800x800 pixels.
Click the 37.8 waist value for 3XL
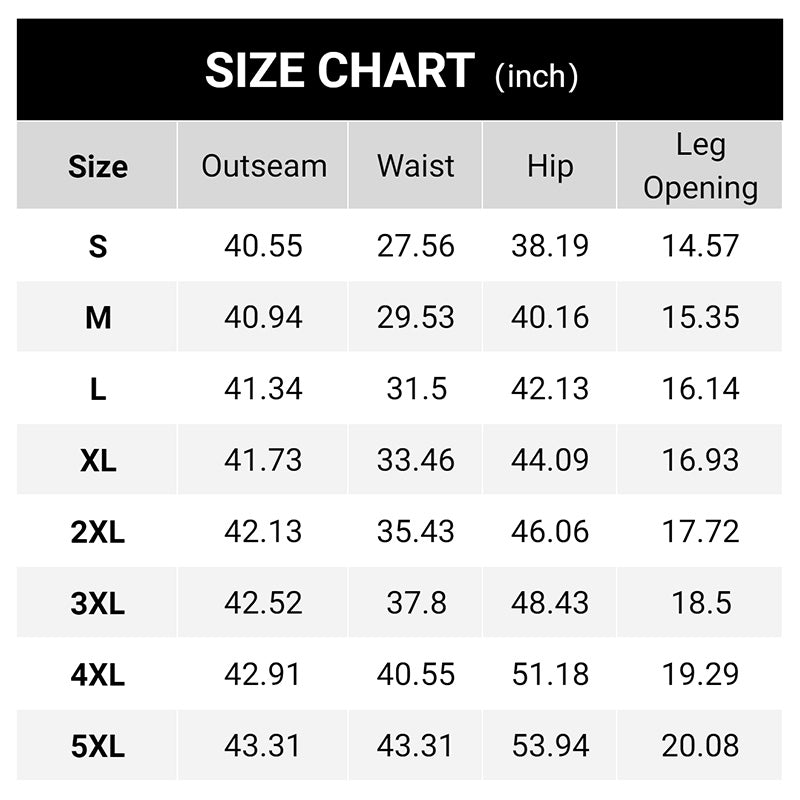[x=416, y=603]
